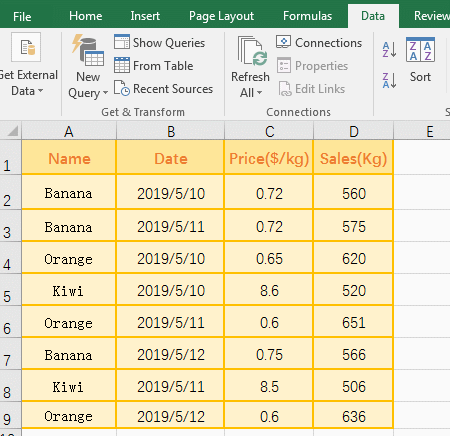450x436 pixels.
Task: Select the price cell 8.5
Action: tap(269, 385)
